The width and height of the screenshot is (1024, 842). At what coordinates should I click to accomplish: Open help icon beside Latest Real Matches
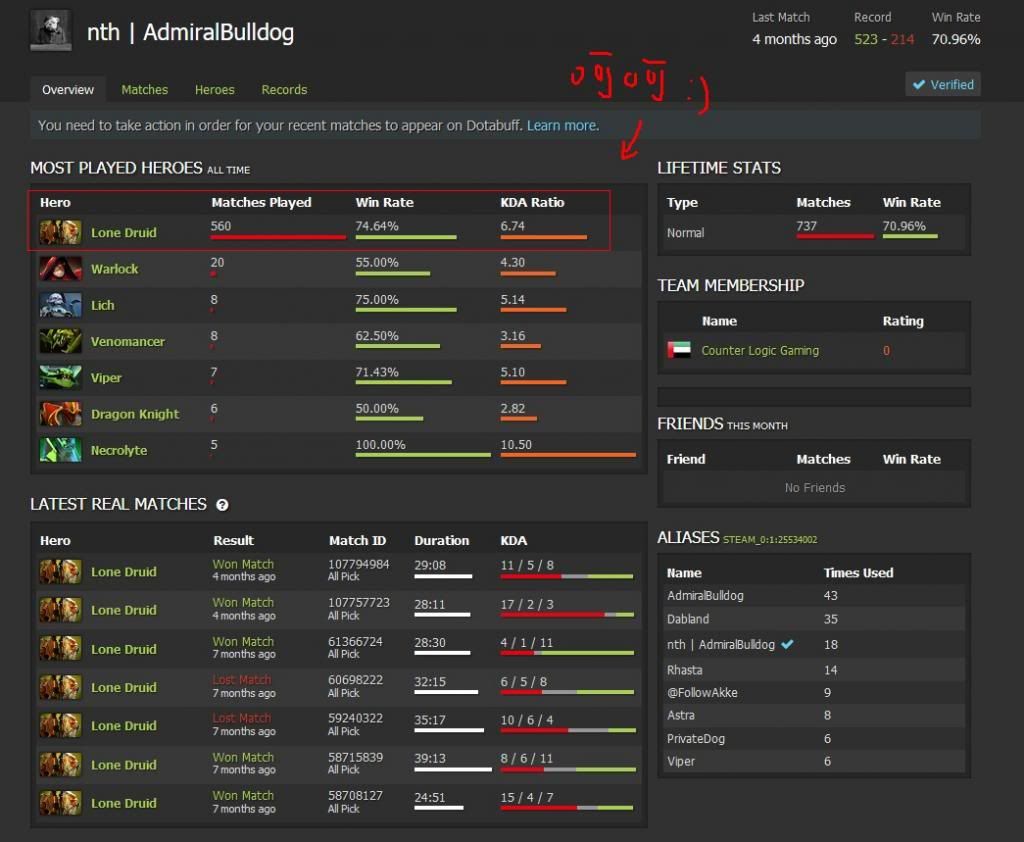click(222, 505)
